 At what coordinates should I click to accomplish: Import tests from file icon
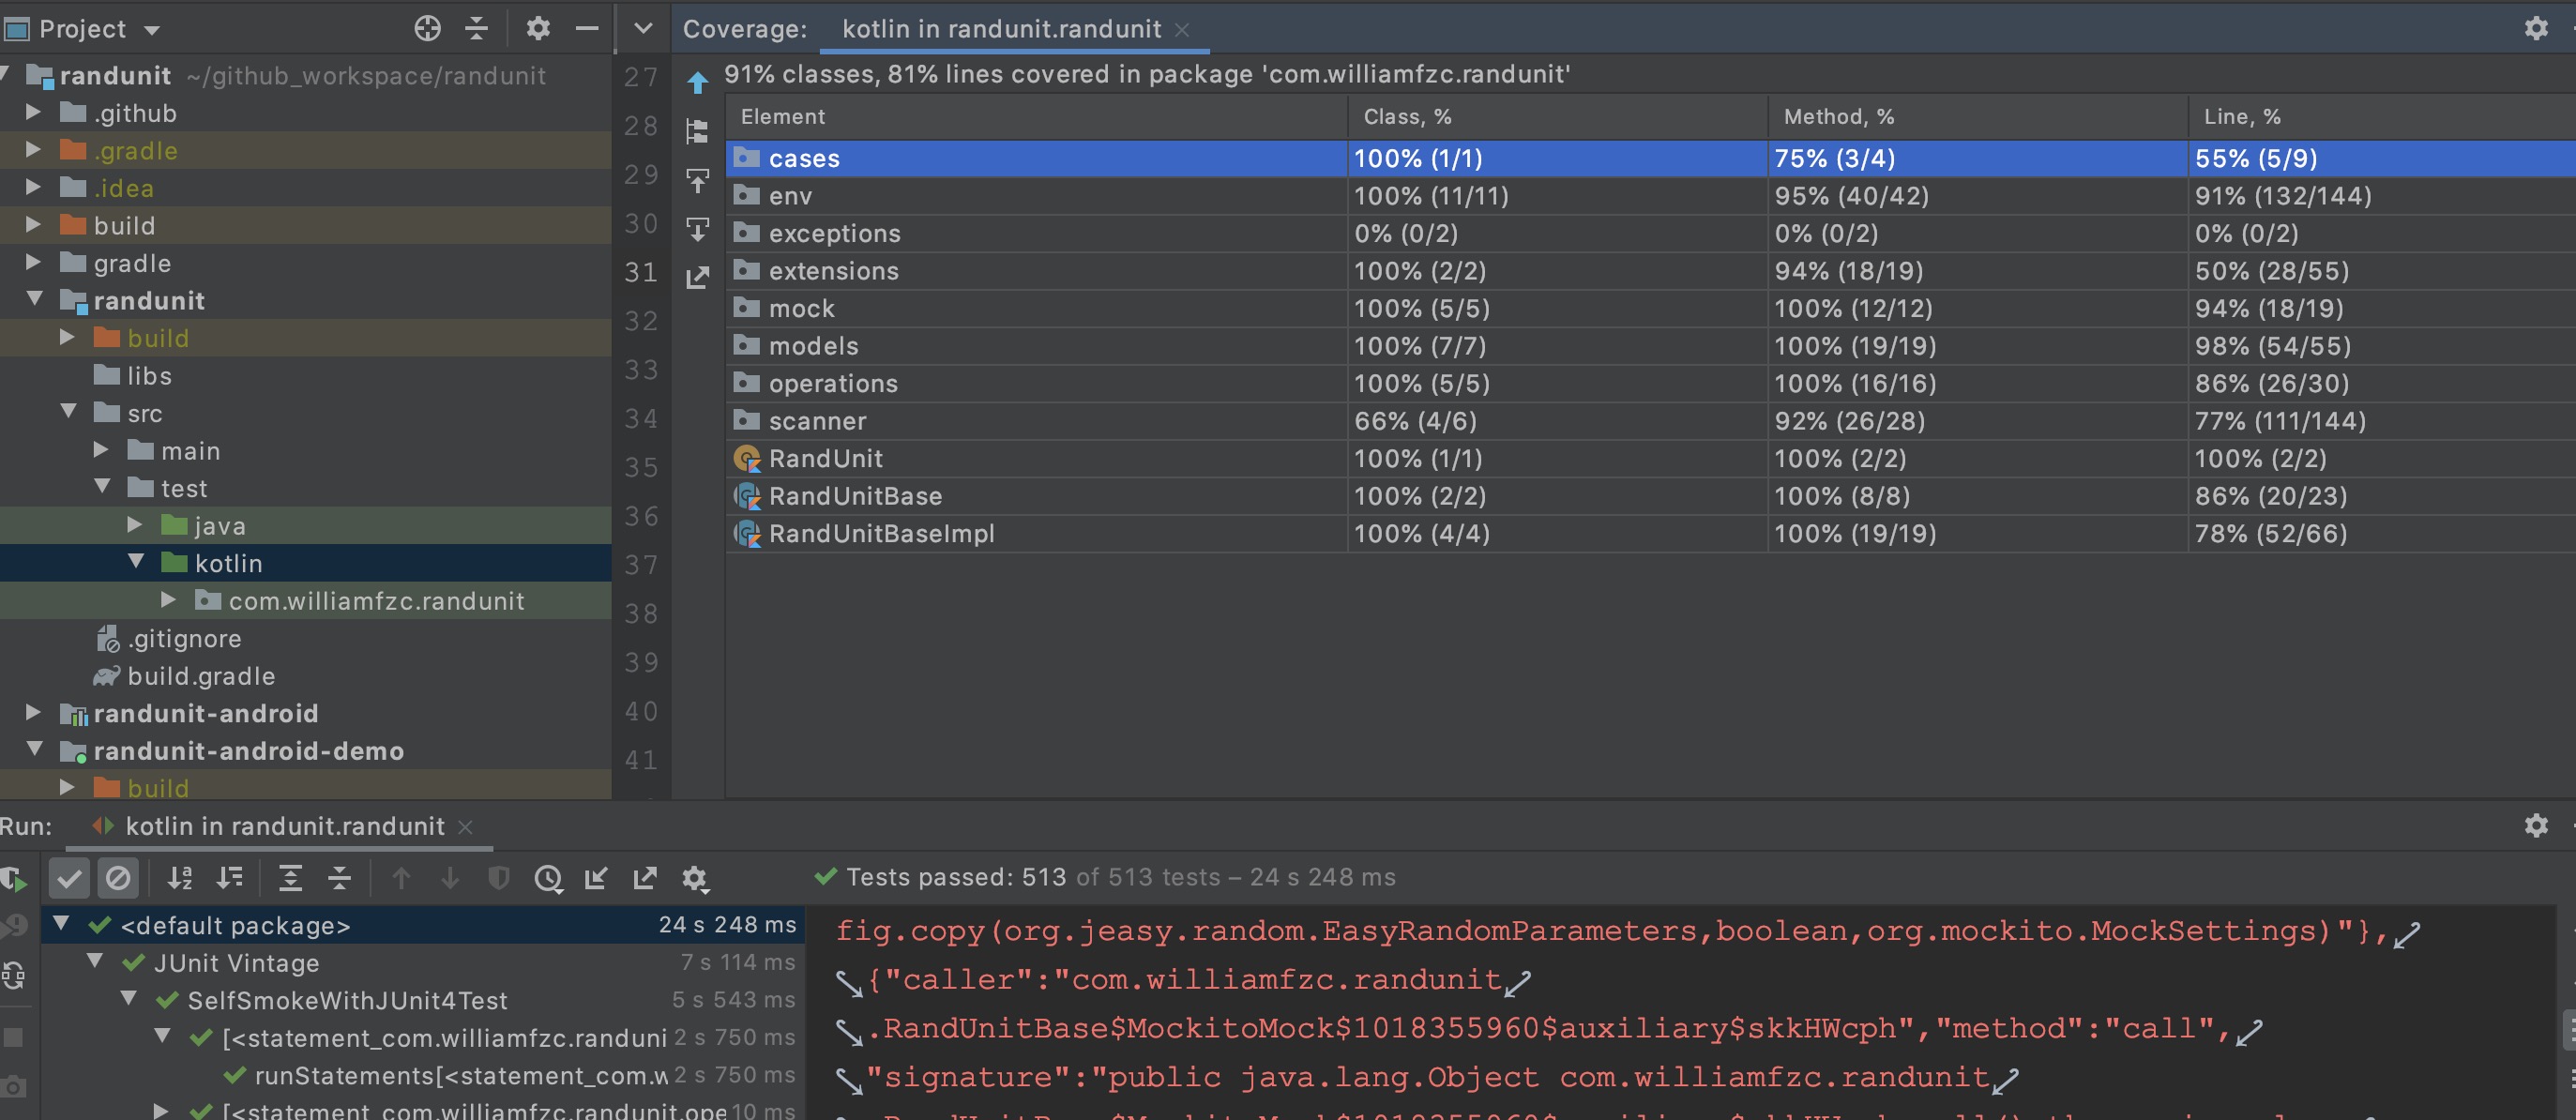point(596,878)
